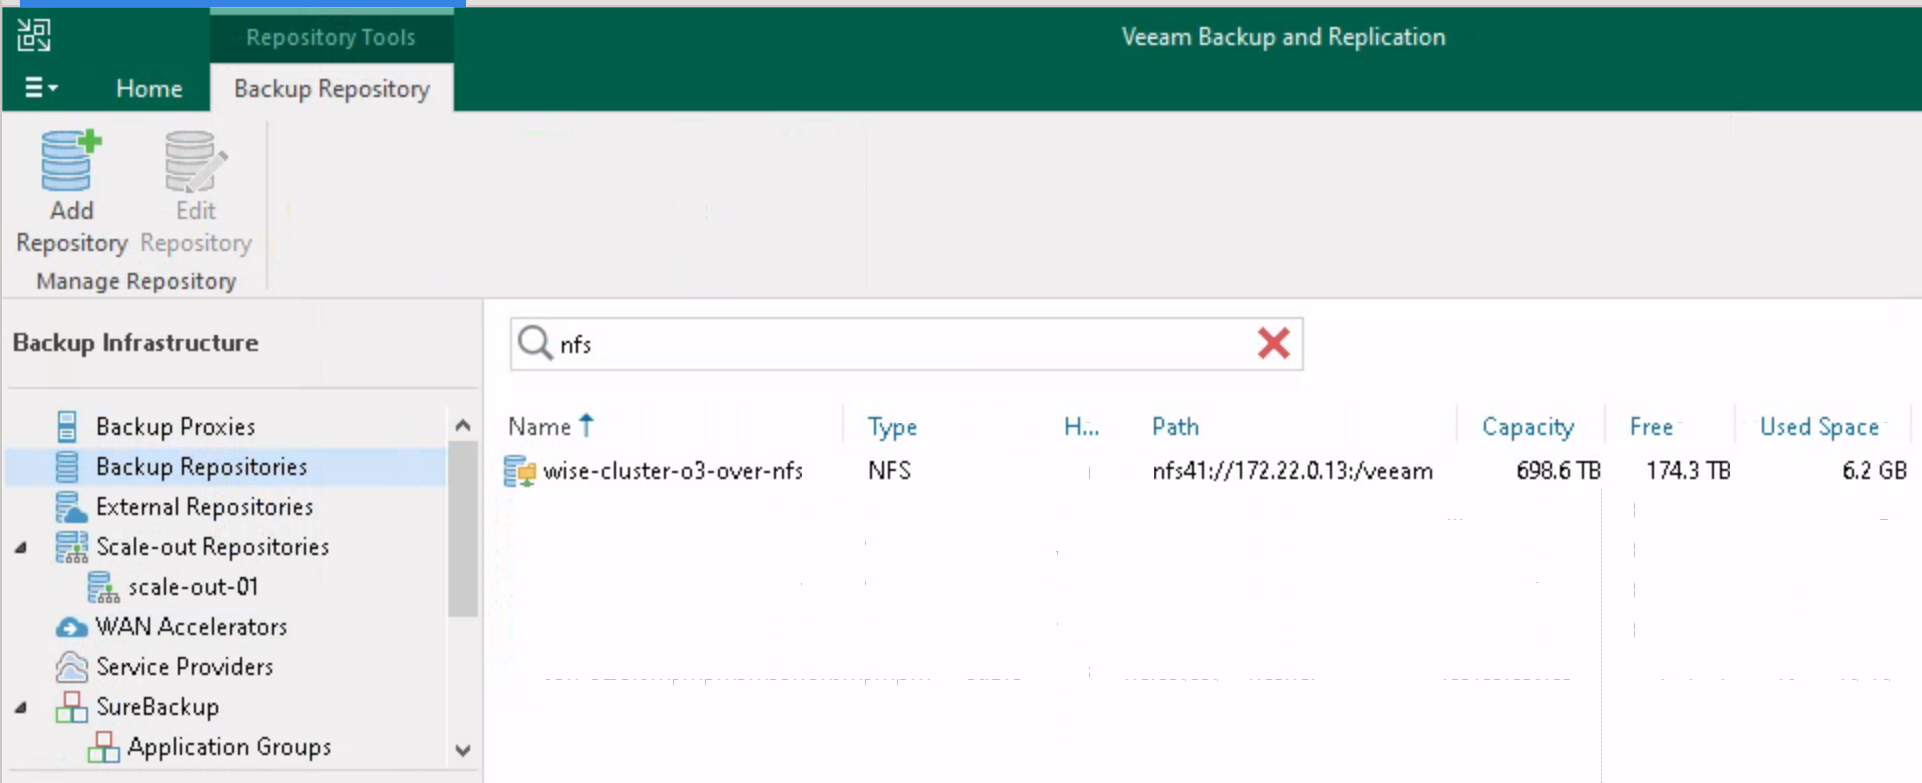
Task: Click the Name column sort arrow
Action: tap(586, 425)
